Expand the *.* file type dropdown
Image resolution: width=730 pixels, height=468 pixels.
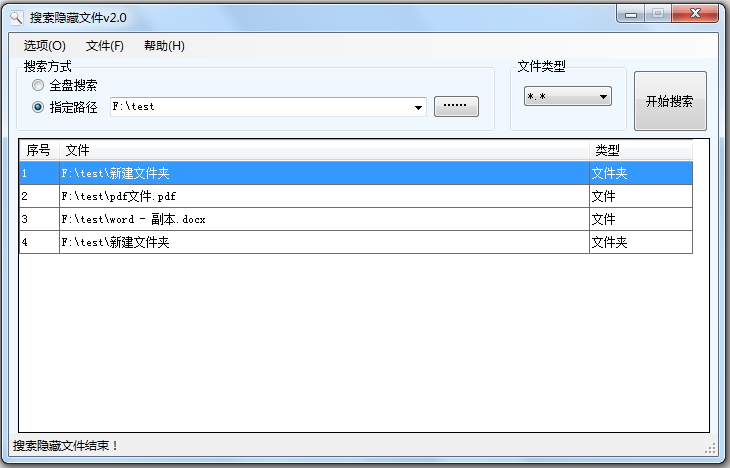click(x=603, y=97)
